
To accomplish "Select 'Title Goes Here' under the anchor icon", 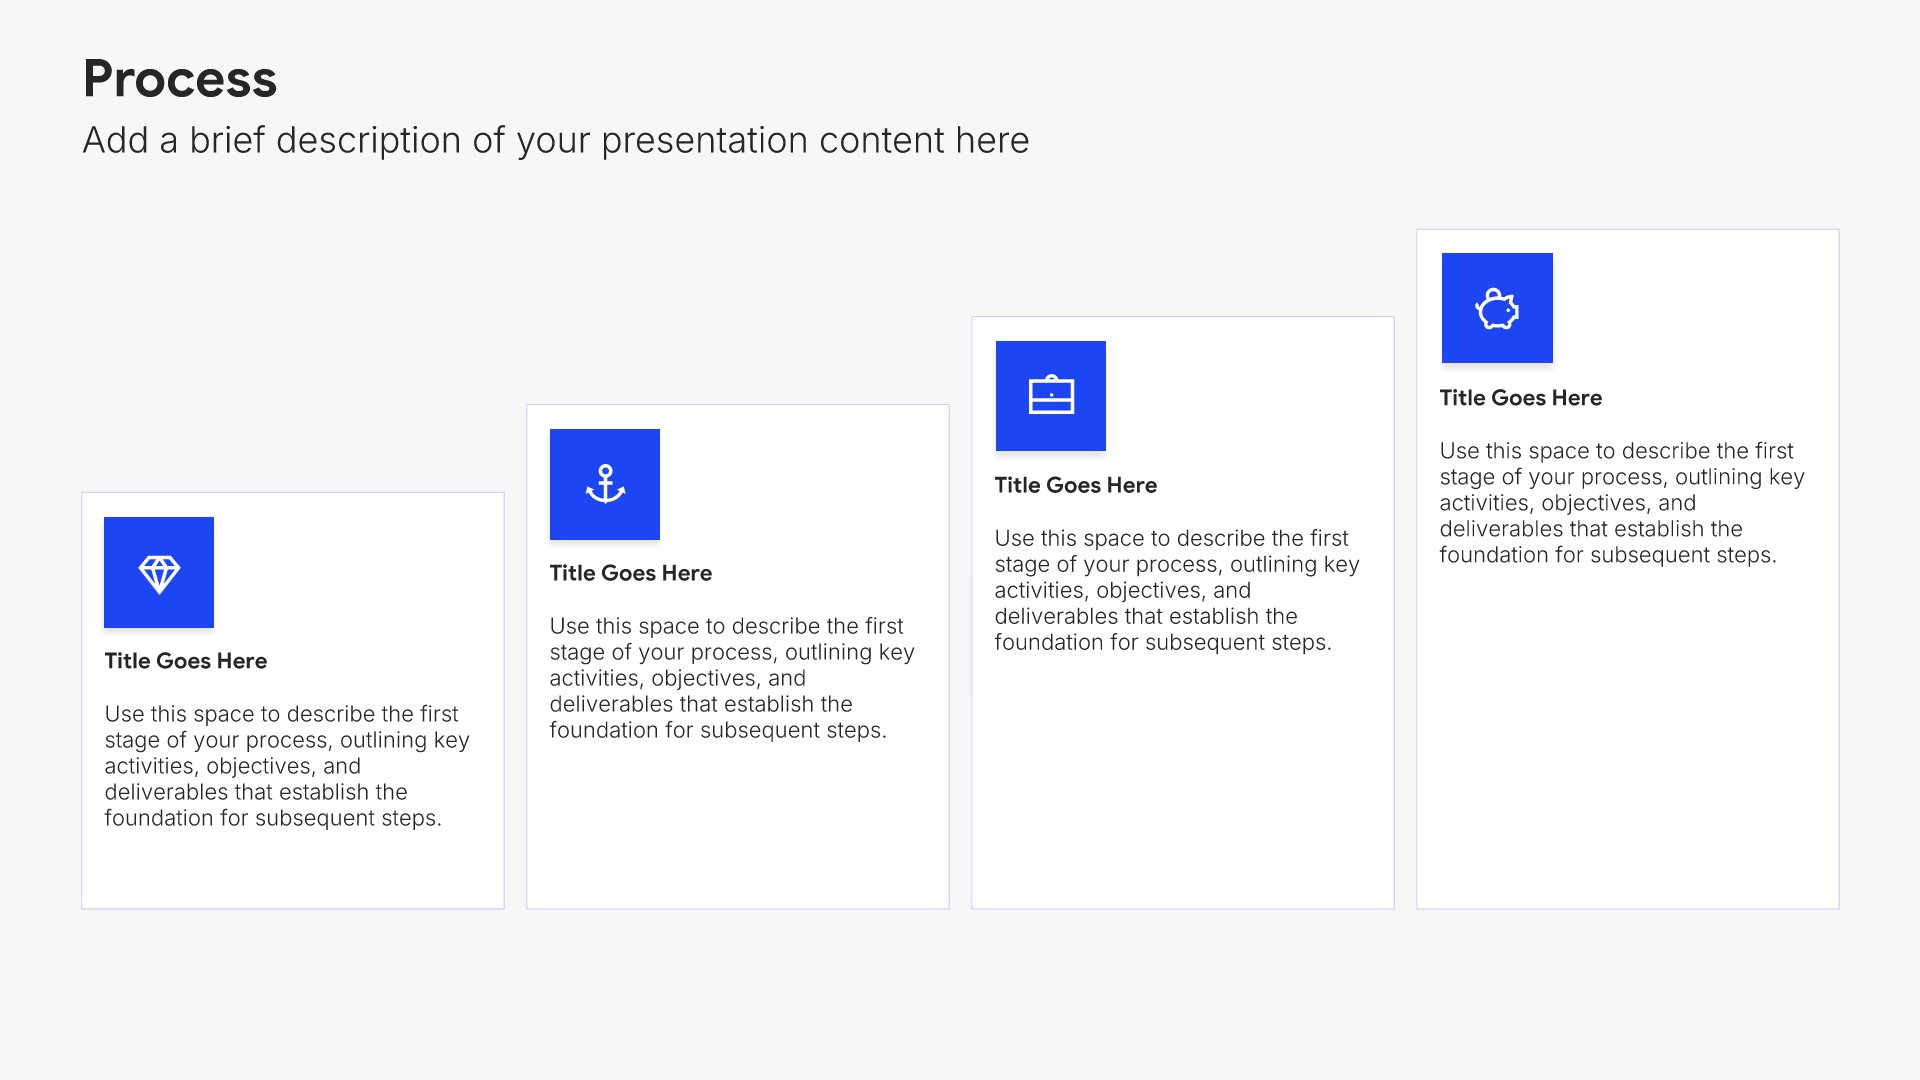I will 631,573.
